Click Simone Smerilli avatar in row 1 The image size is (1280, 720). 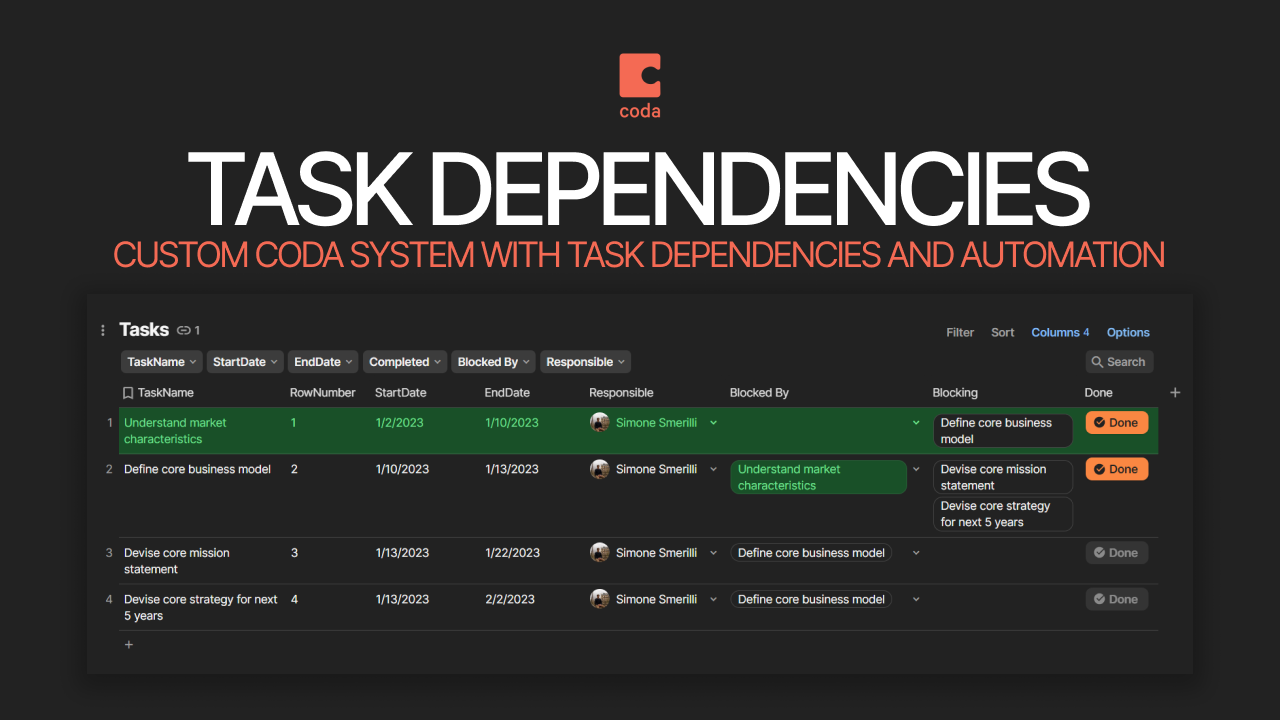pos(600,423)
